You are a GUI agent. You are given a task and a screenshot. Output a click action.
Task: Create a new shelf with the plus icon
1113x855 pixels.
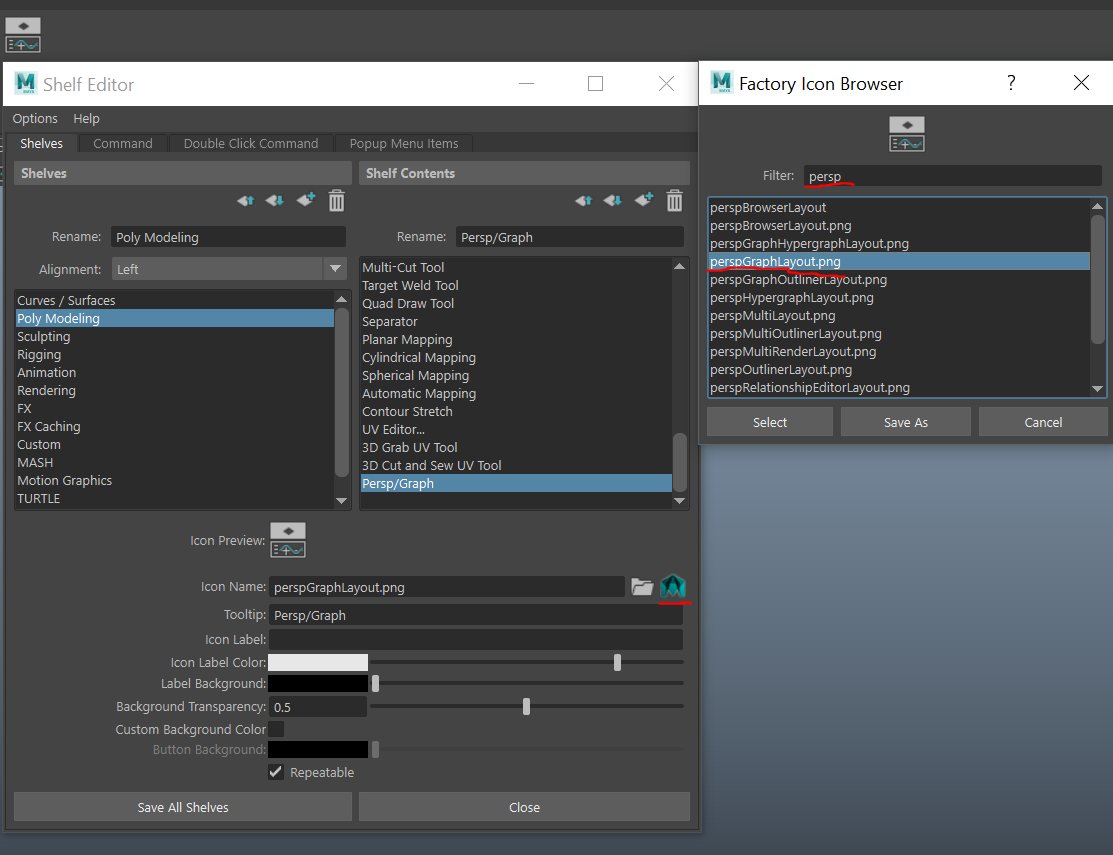click(x=306, y=200)
